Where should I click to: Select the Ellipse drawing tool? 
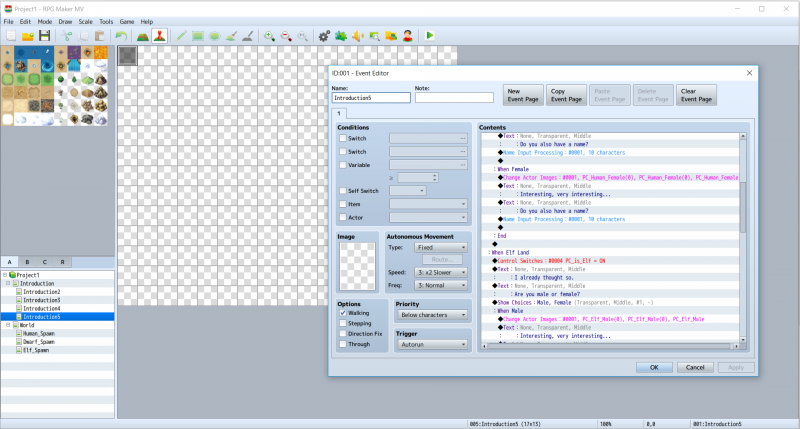point(215,36)
